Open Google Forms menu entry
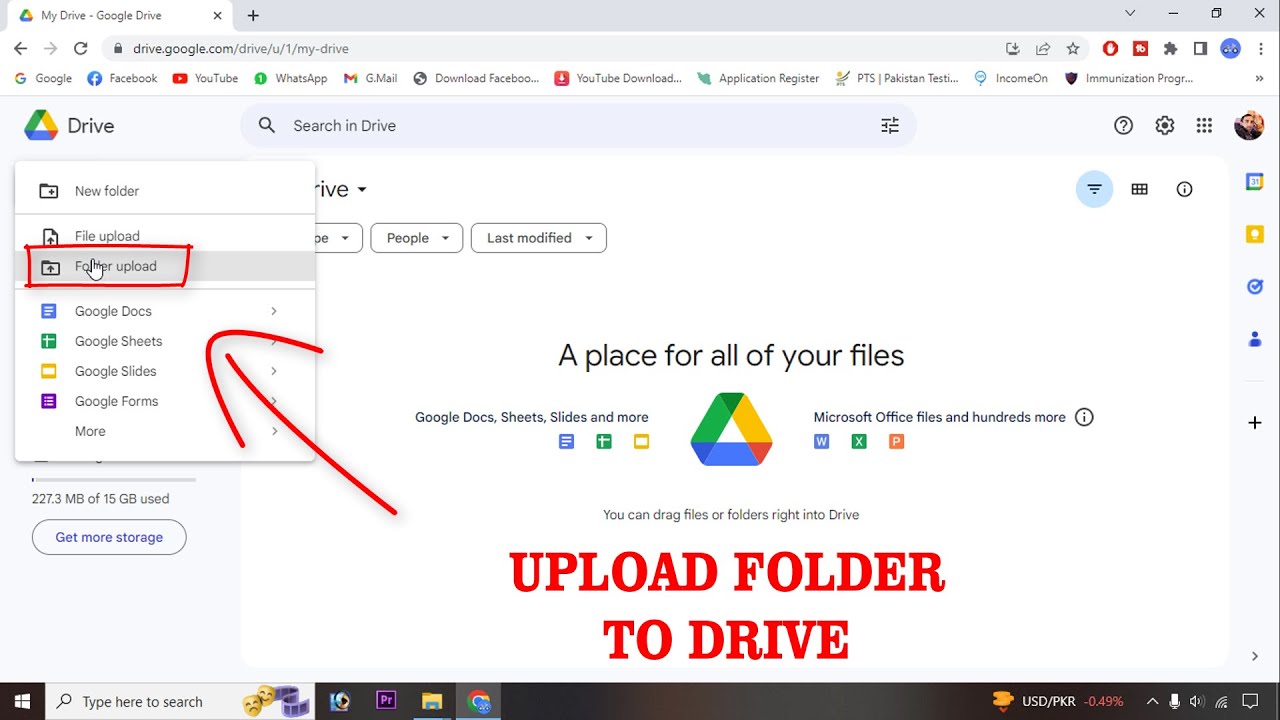The height and width of the screenshot is (720, 1280). tap(165, 401)
